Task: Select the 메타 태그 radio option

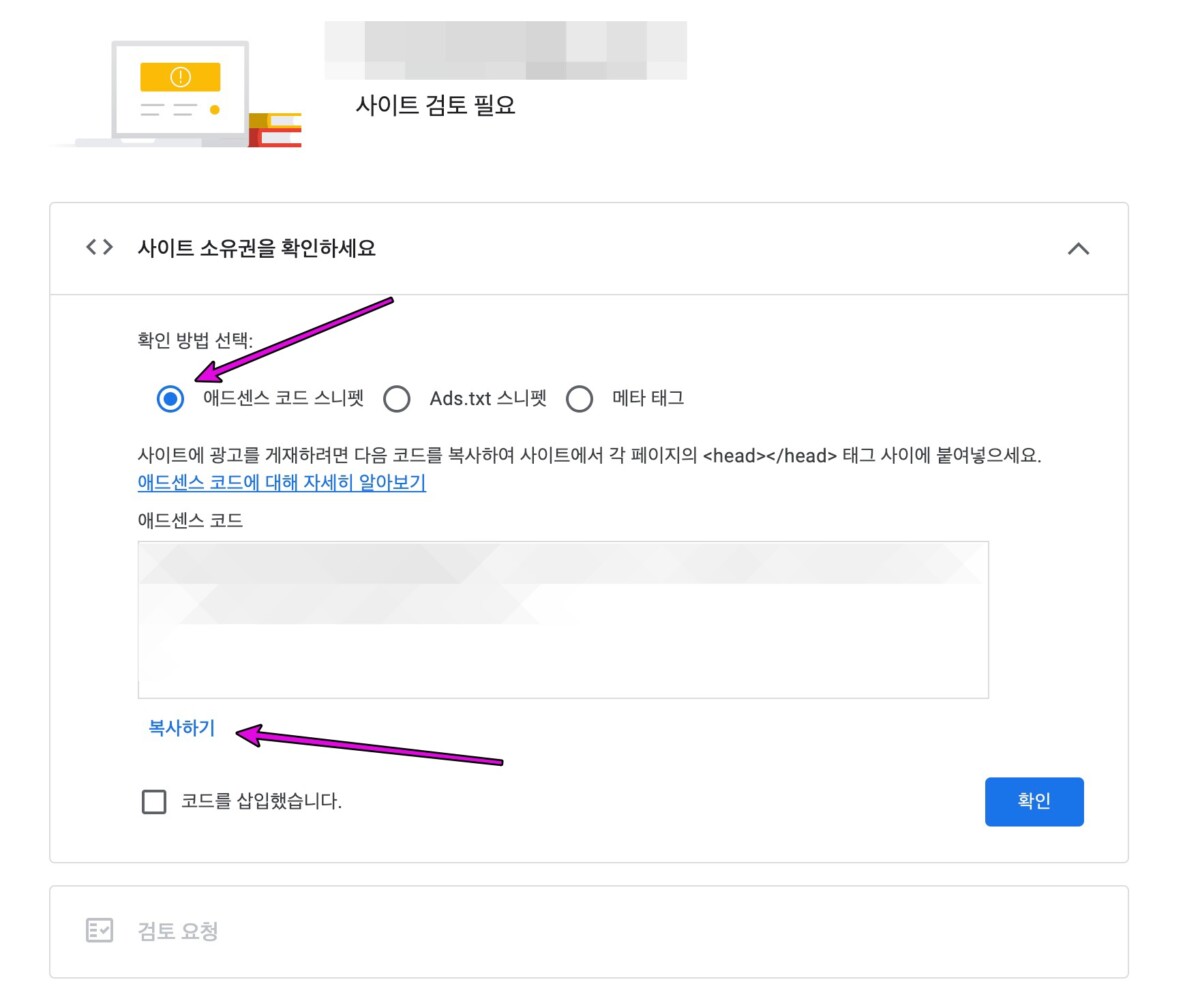Action: tap(580, 399)
